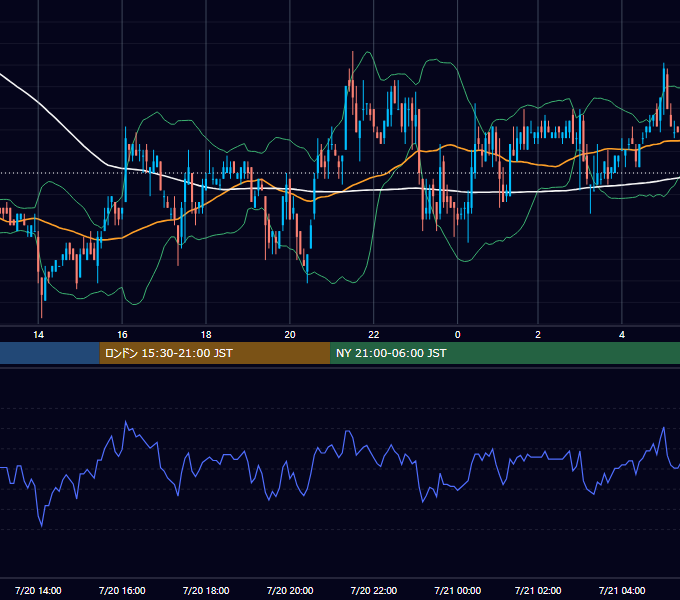
Task: Click the 4 hour tick label
Action: pos(621,334)
